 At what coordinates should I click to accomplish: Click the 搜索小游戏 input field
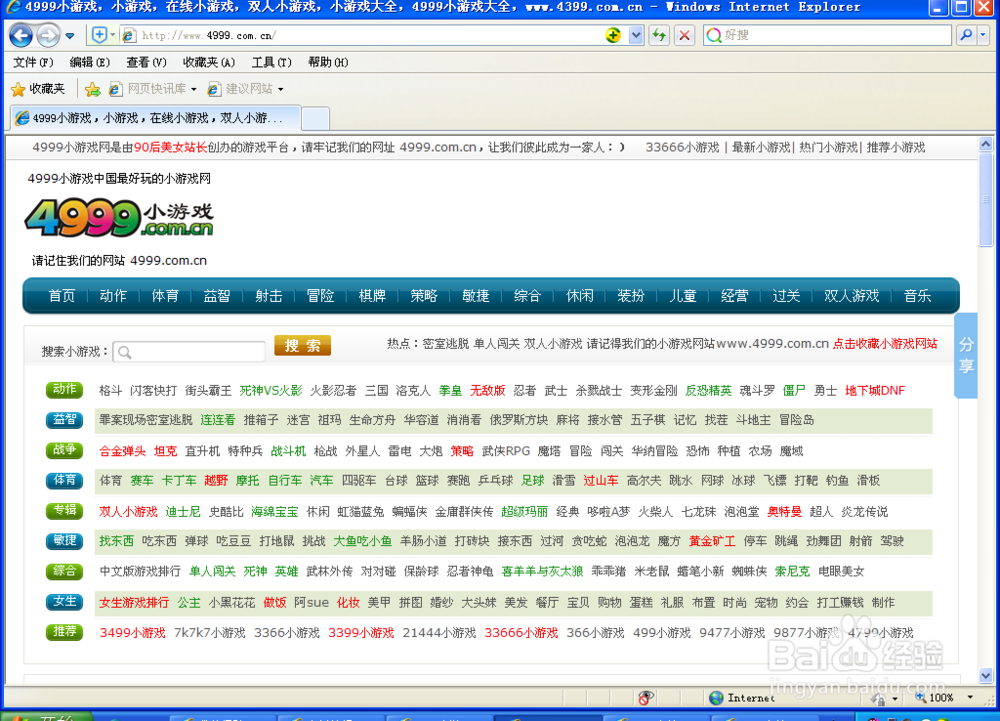click(189, 351)
